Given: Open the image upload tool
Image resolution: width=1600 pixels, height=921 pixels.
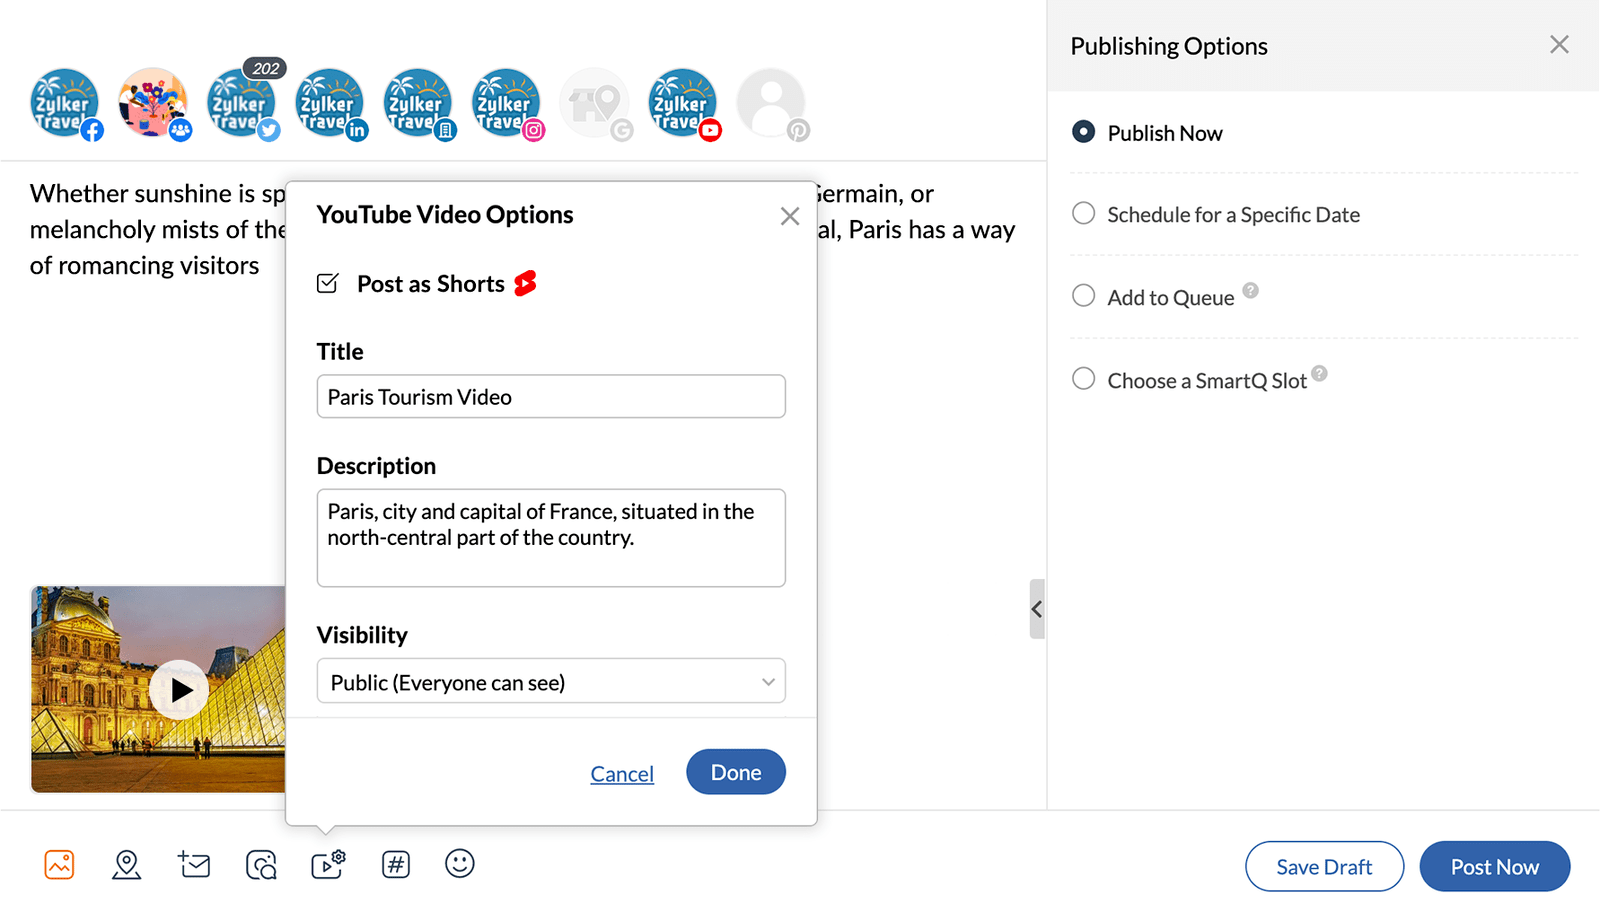Looking at the screenshot, I should (x=59, y=864).
